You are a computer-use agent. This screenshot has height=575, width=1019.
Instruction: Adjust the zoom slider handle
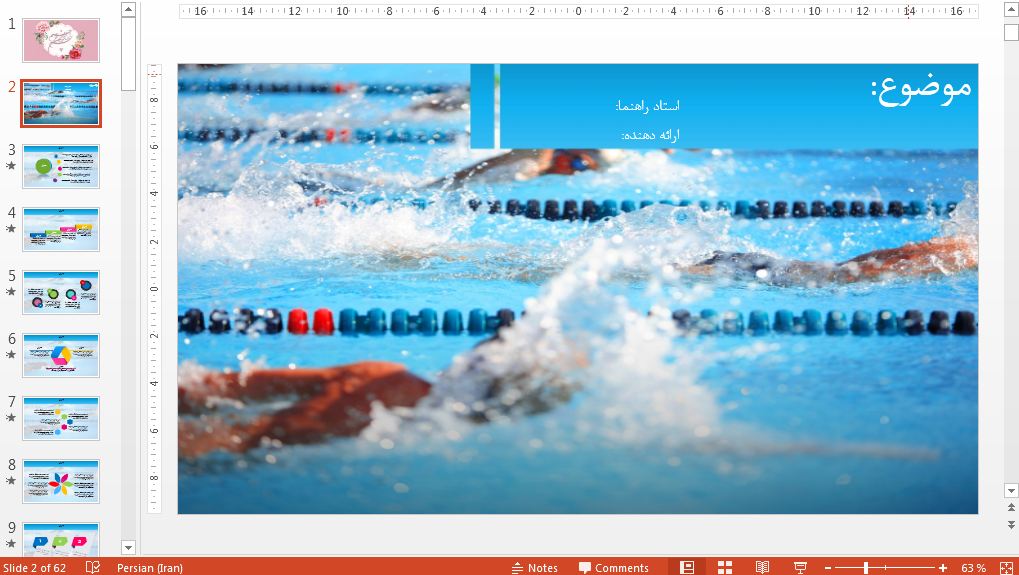[x=865, y=568]
